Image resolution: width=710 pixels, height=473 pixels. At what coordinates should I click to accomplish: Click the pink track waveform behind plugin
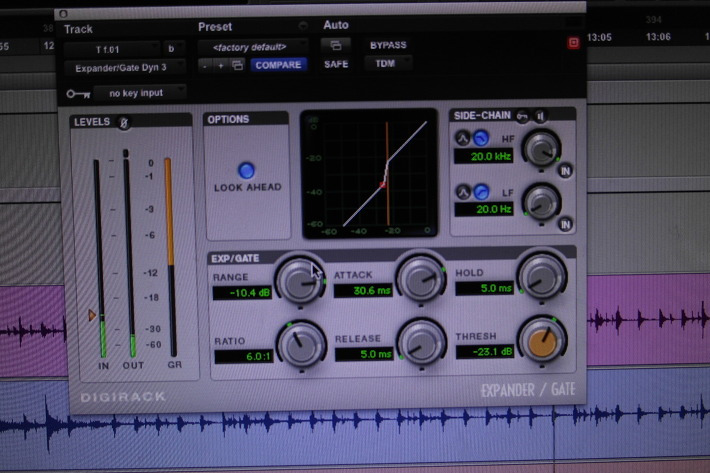click(648, 320)
